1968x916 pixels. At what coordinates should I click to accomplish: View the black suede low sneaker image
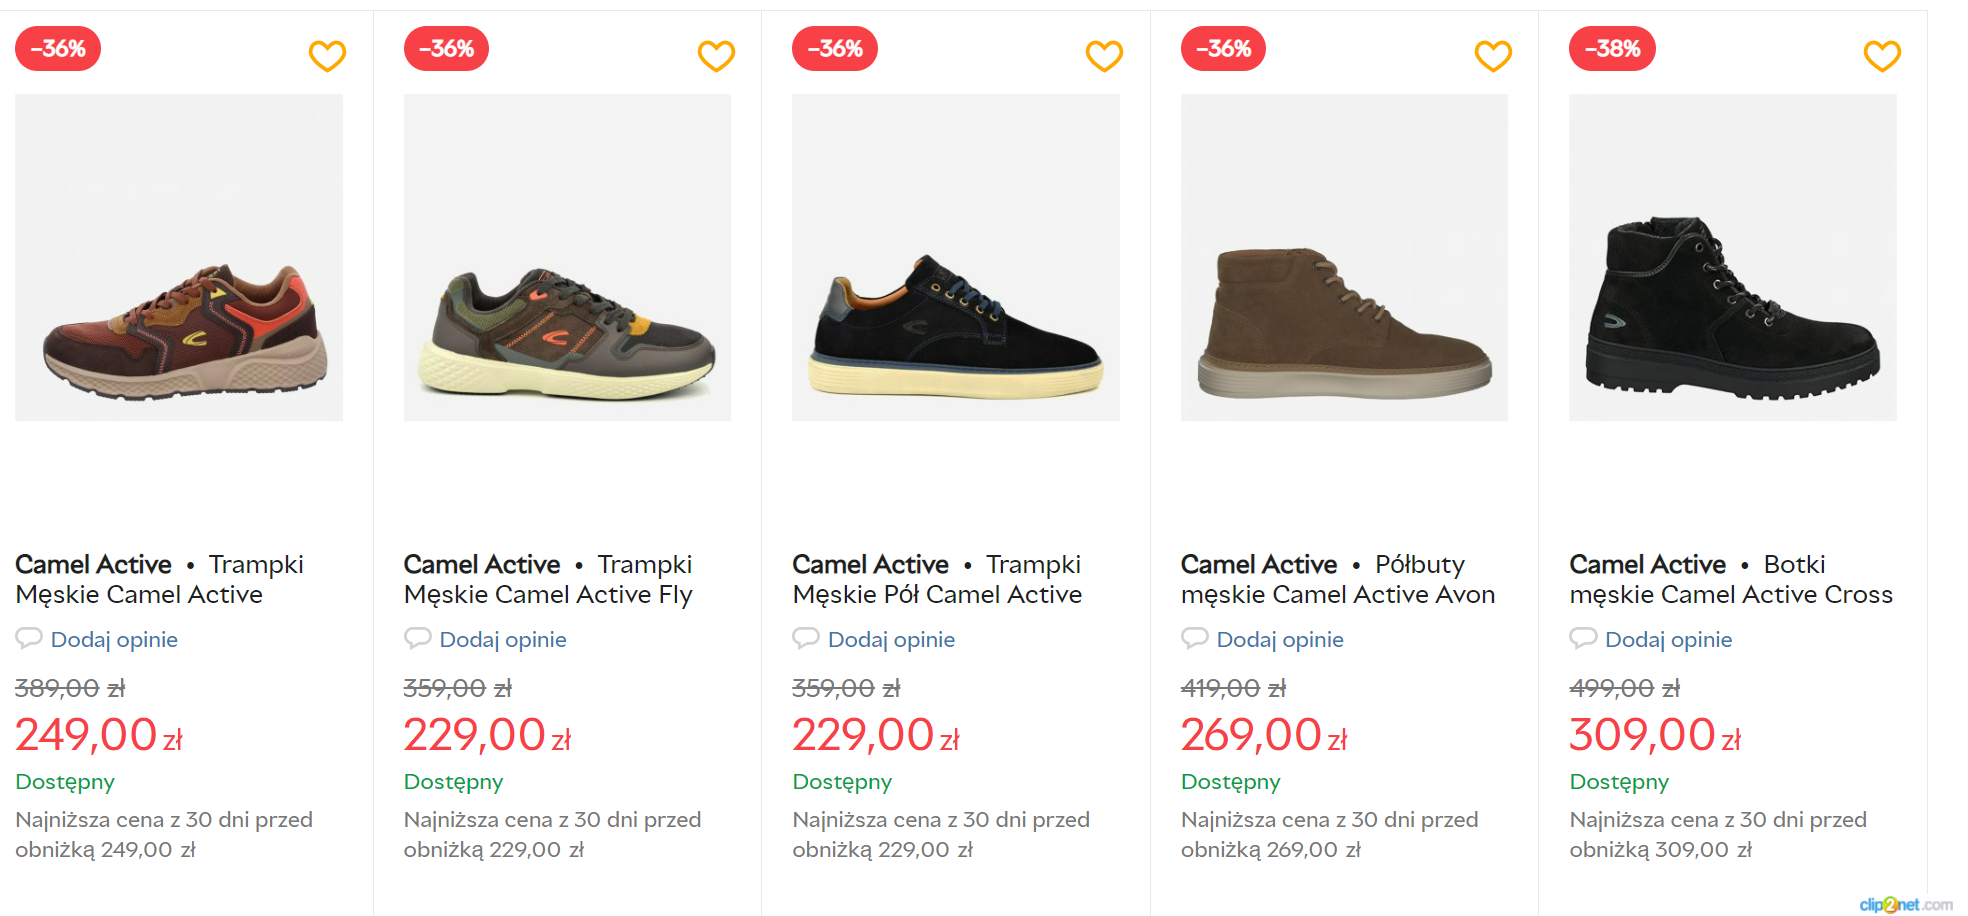pyautogui.click(x=956, y=258)
